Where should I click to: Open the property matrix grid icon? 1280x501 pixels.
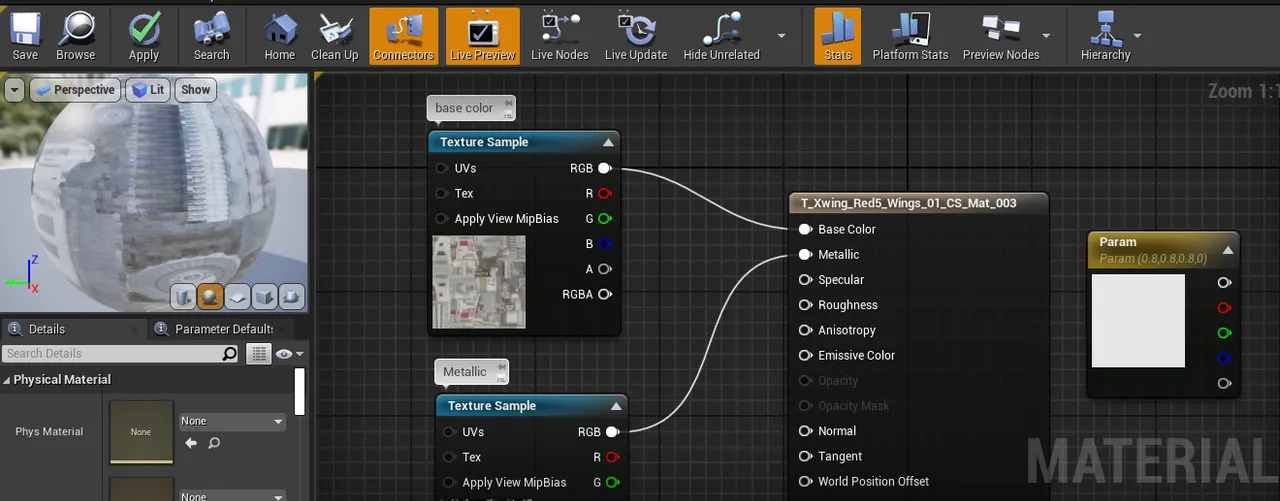[x=259, y=353]
